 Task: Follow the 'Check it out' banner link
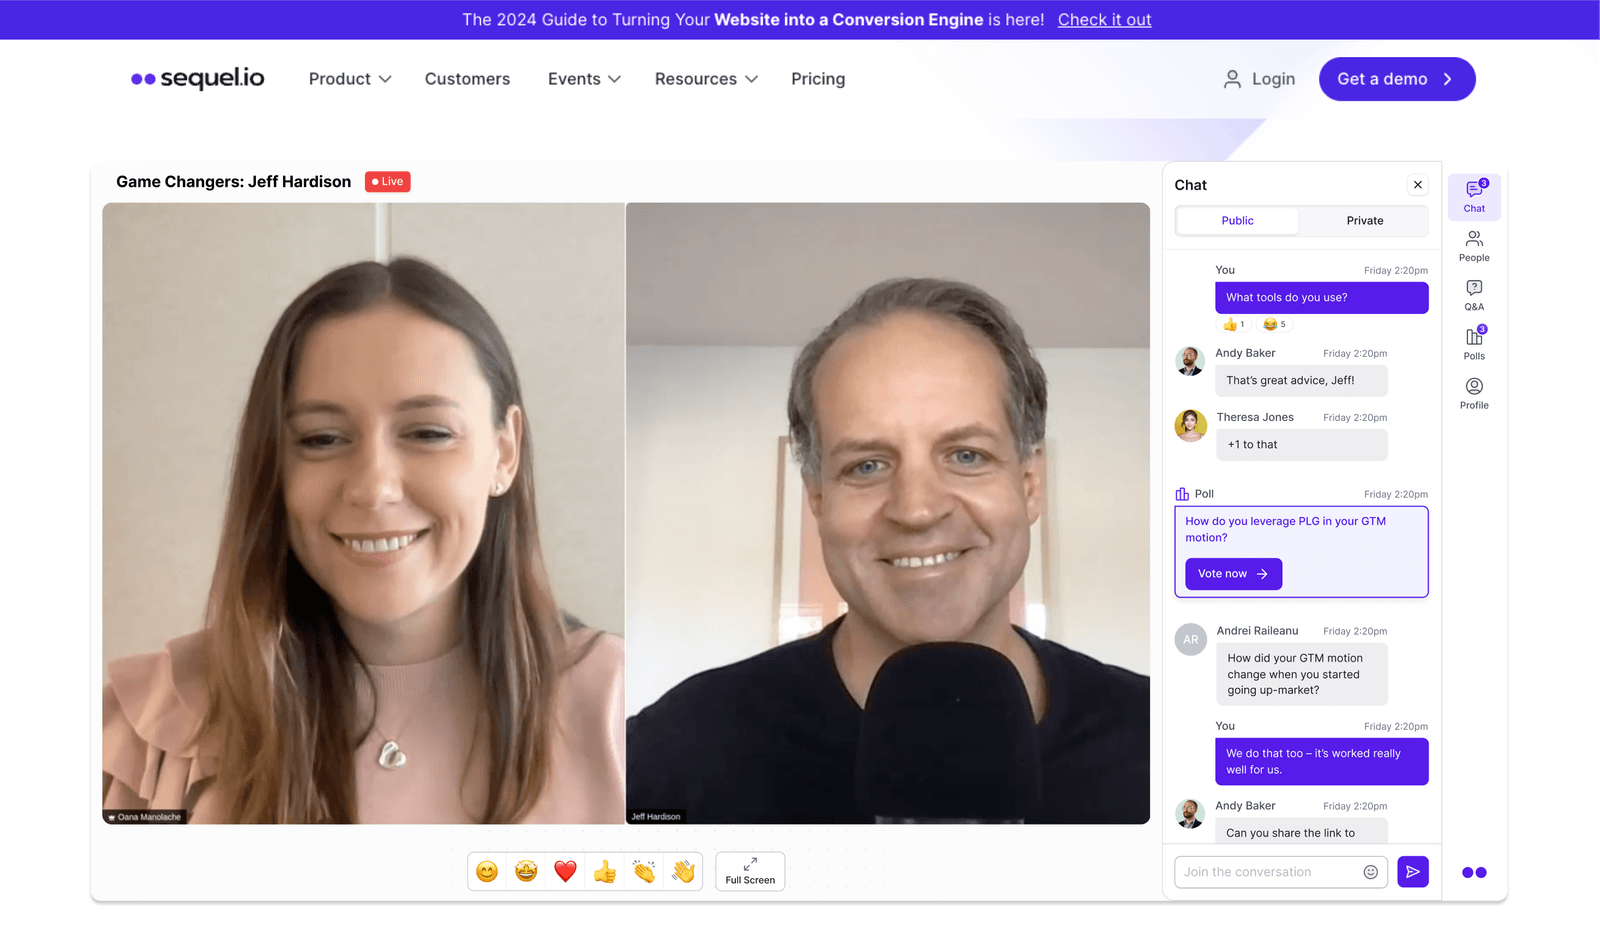point(1104,20)
